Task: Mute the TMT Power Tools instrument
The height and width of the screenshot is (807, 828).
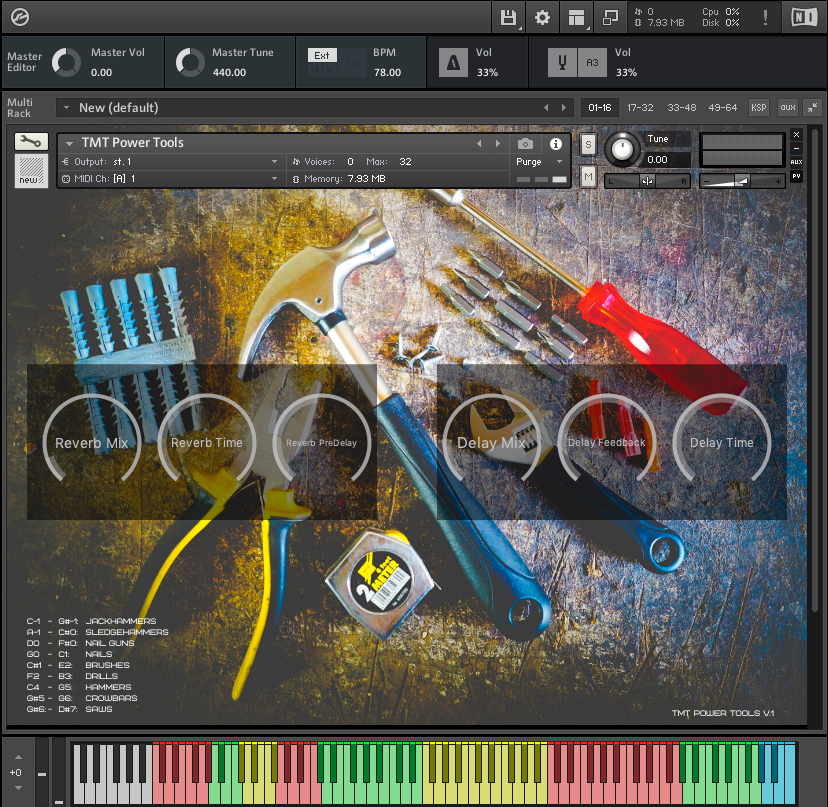Action: click(588, 177)
